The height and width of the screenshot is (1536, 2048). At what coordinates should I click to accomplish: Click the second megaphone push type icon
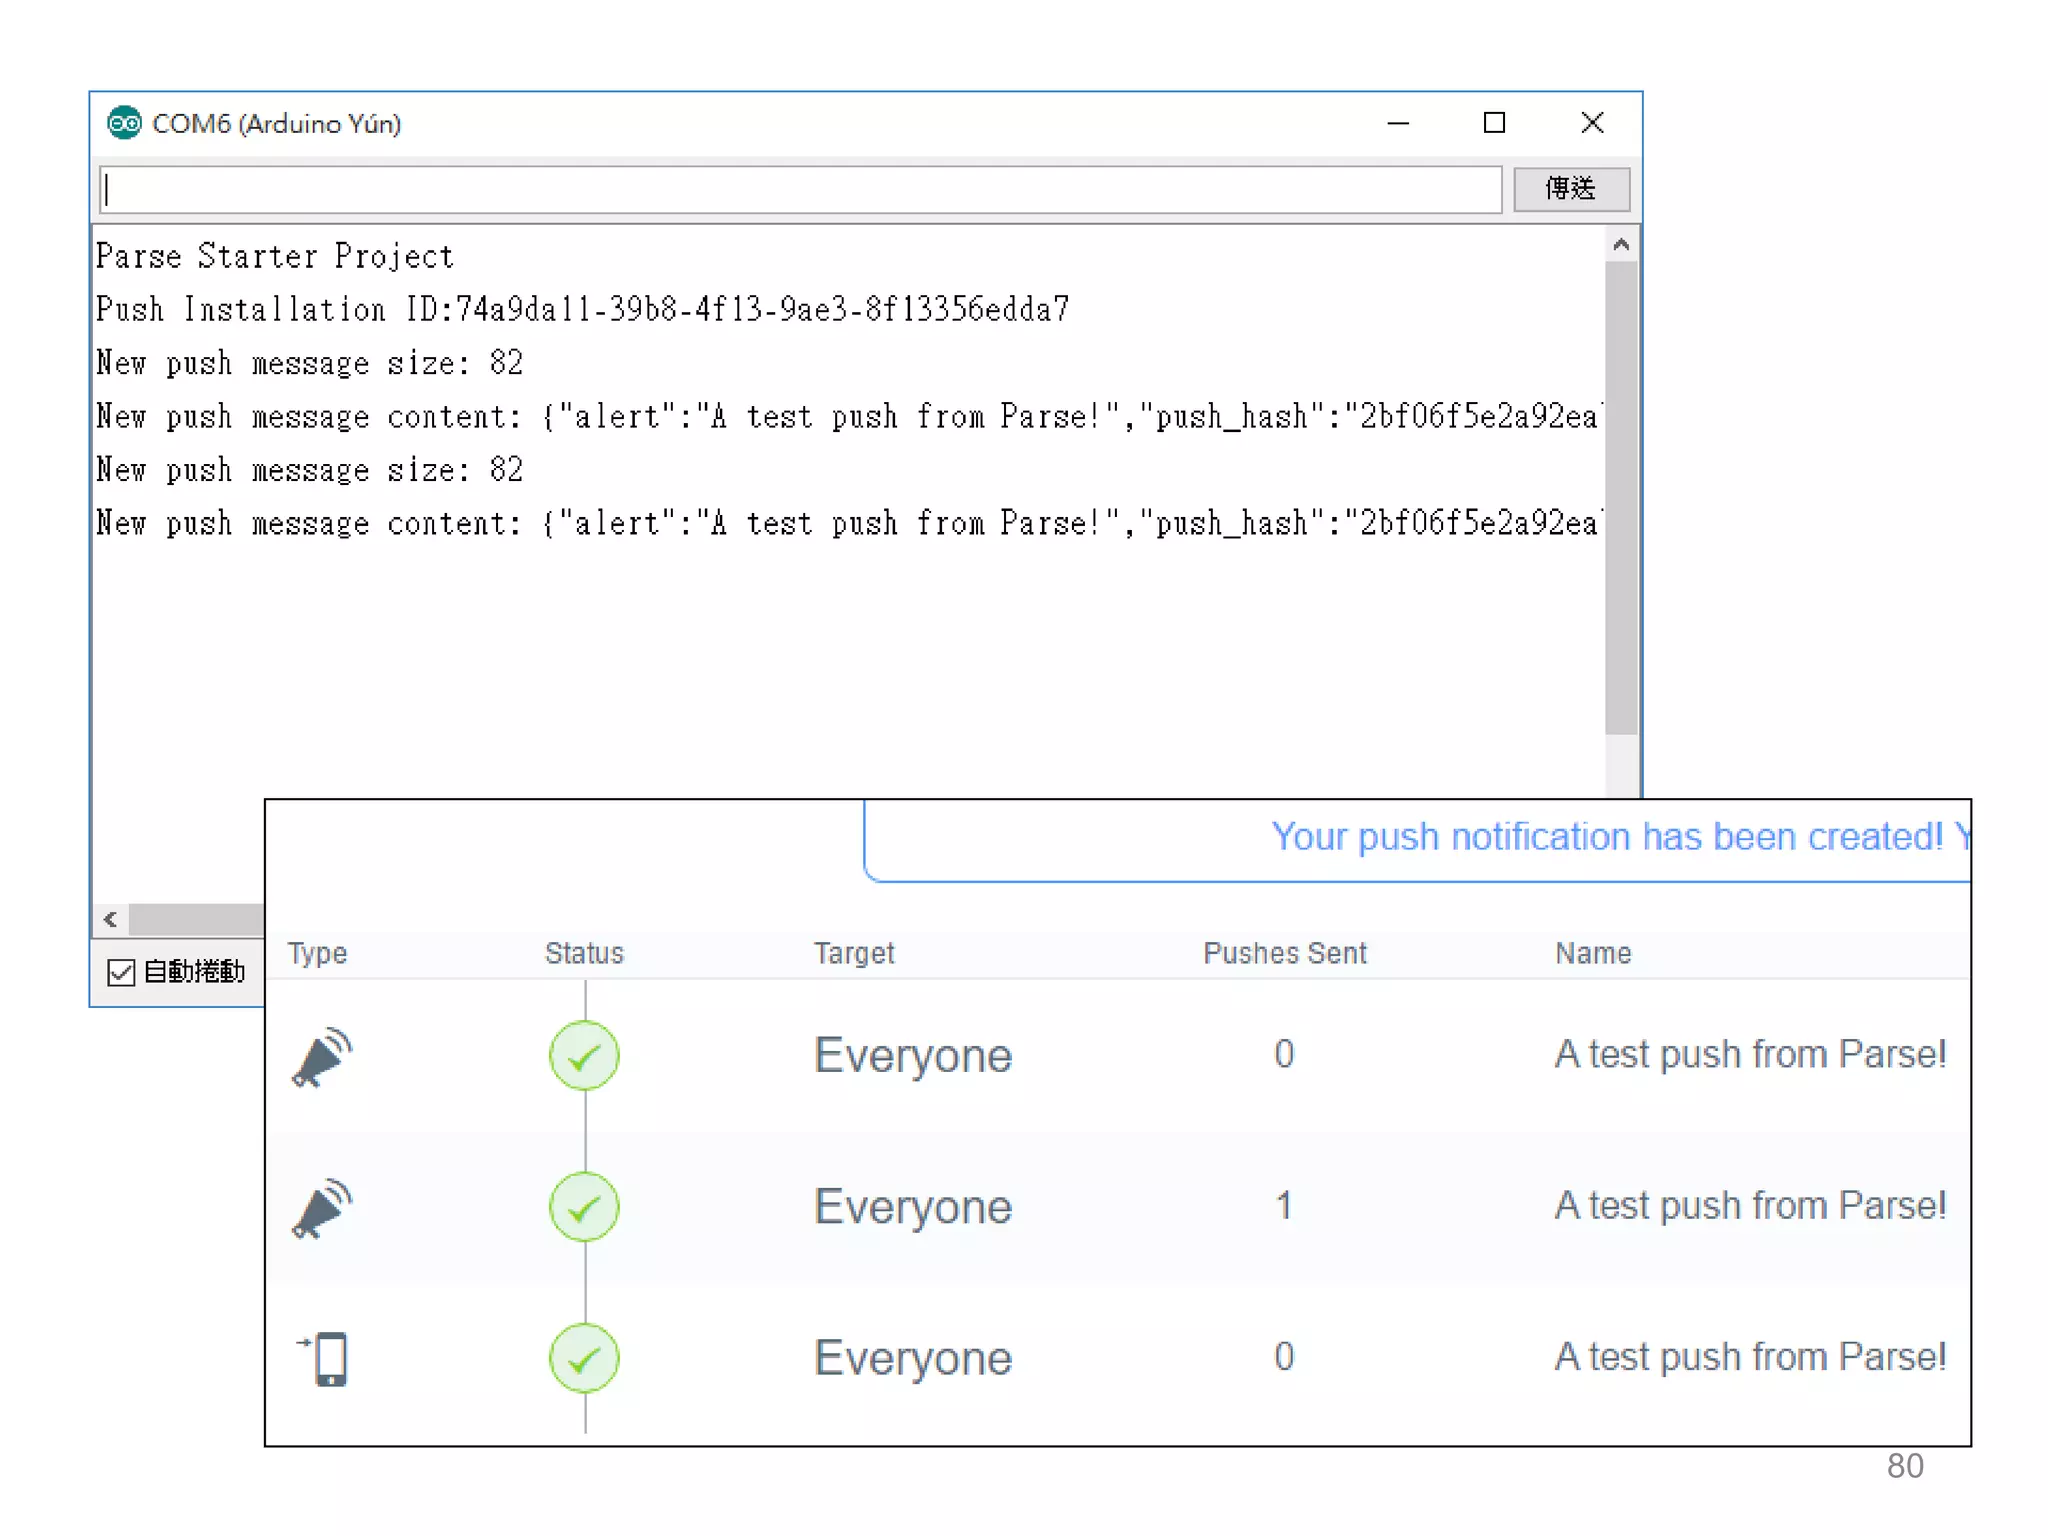pyautogui.click(x=322, y=1208)
